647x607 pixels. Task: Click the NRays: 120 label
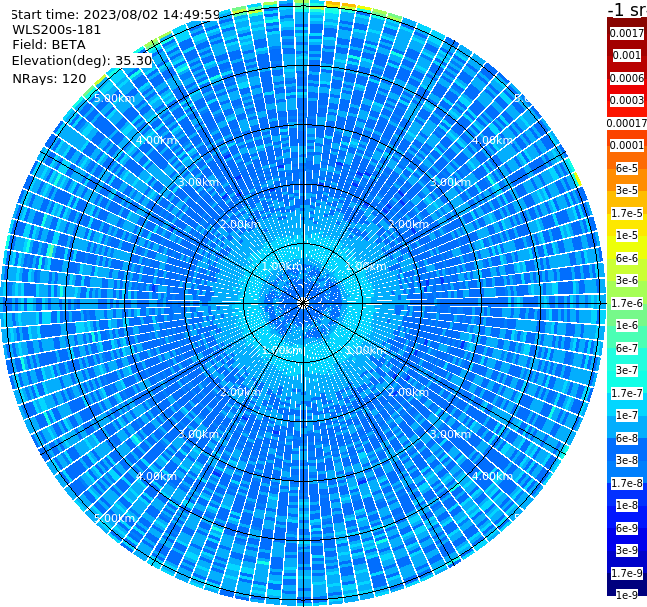coord(49,78)
